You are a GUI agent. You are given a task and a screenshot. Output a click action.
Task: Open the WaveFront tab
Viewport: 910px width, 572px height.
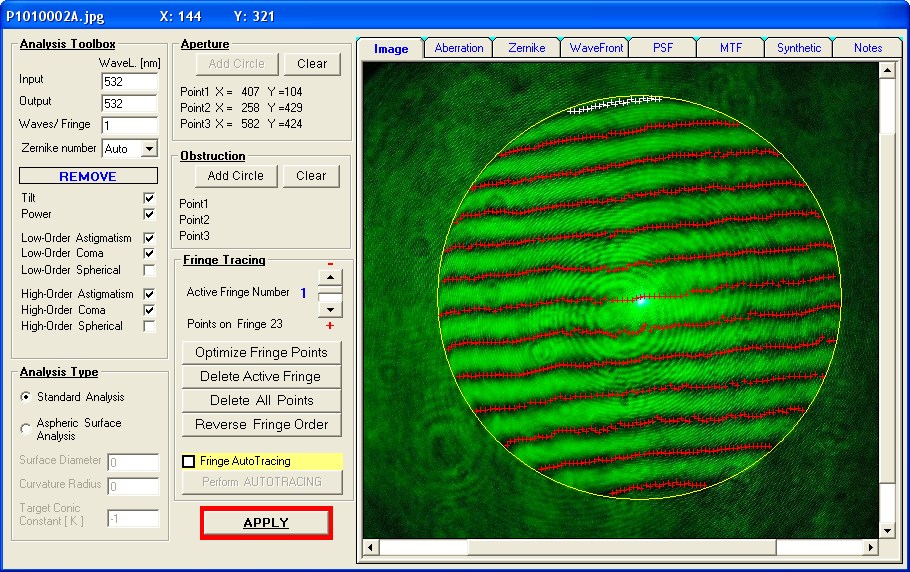596,48
